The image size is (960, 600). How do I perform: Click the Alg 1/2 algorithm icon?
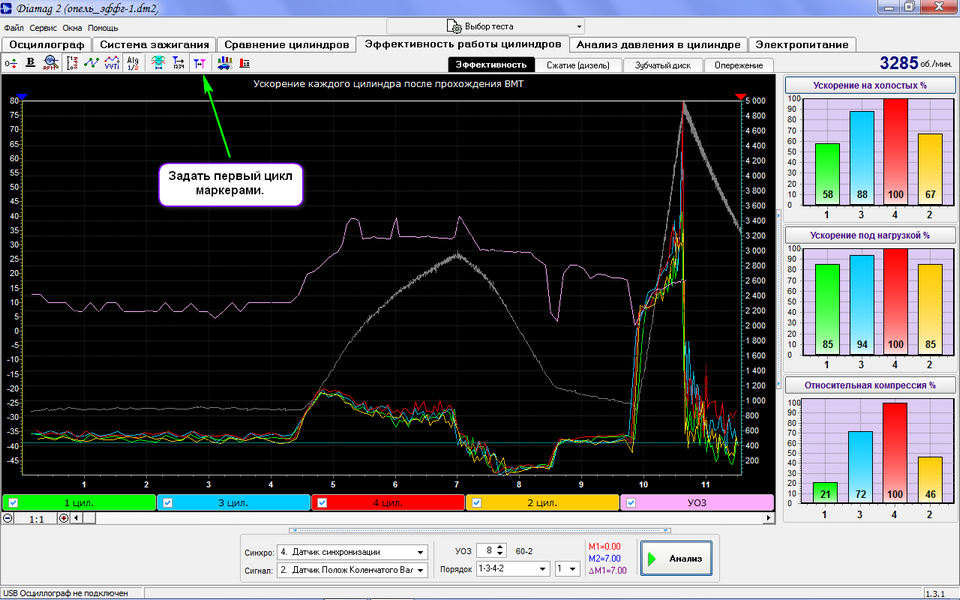tap(133, 62)
